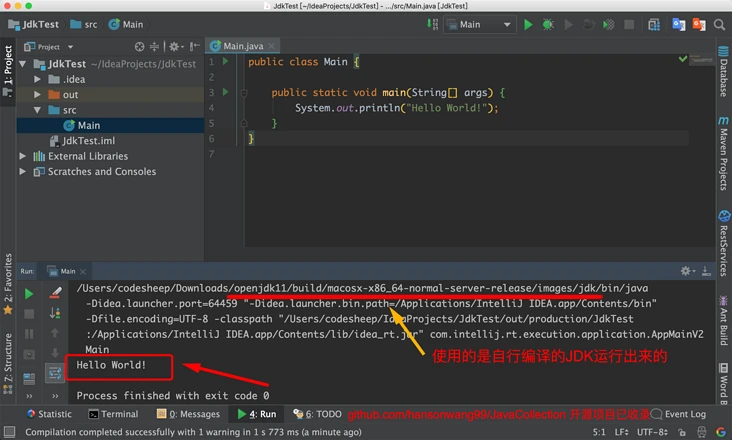Click the green Run button in toolbar

point(528,24)
